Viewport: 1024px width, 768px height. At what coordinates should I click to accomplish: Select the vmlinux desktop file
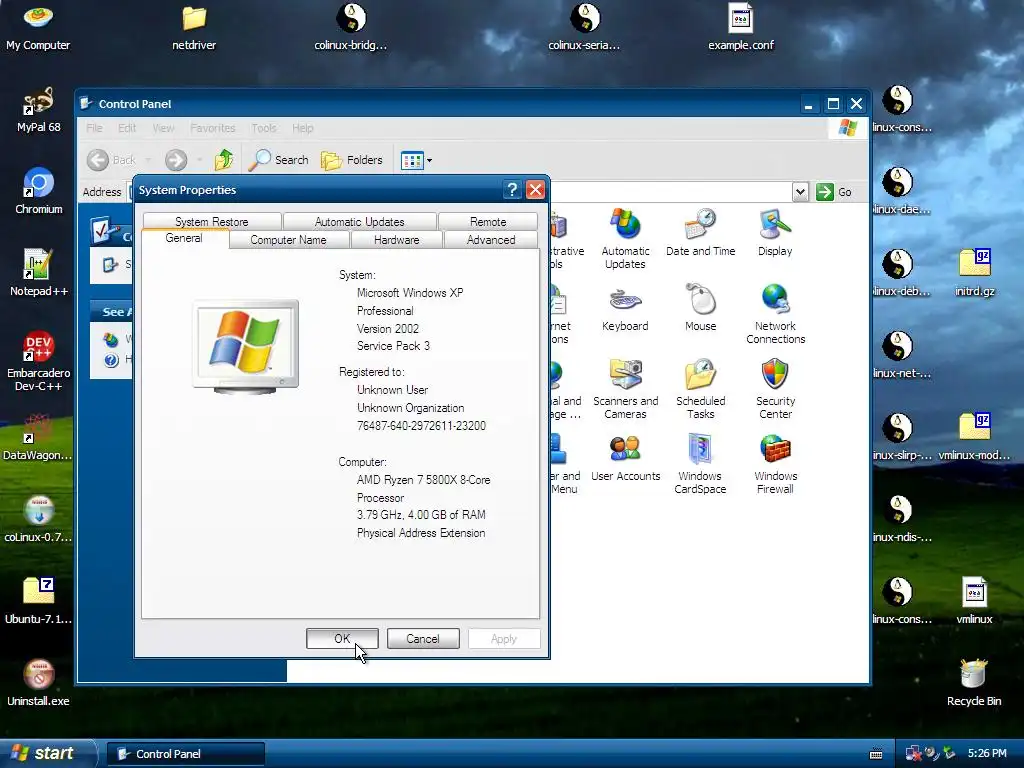974,601
